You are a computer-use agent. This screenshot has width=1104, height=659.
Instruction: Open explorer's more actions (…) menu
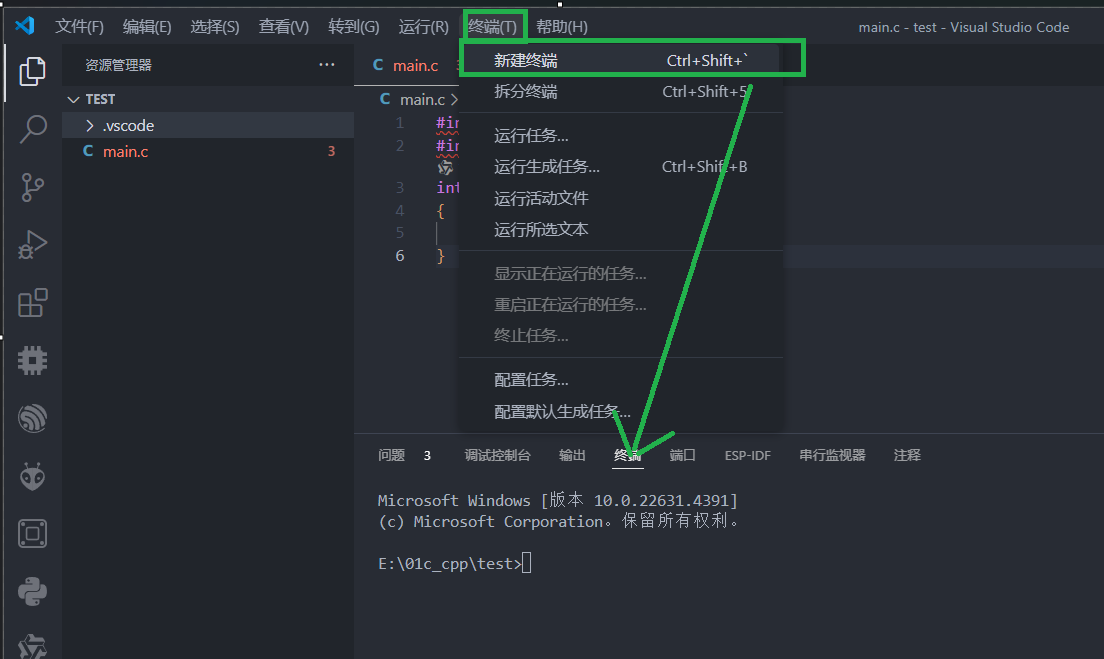coord(327,65)
